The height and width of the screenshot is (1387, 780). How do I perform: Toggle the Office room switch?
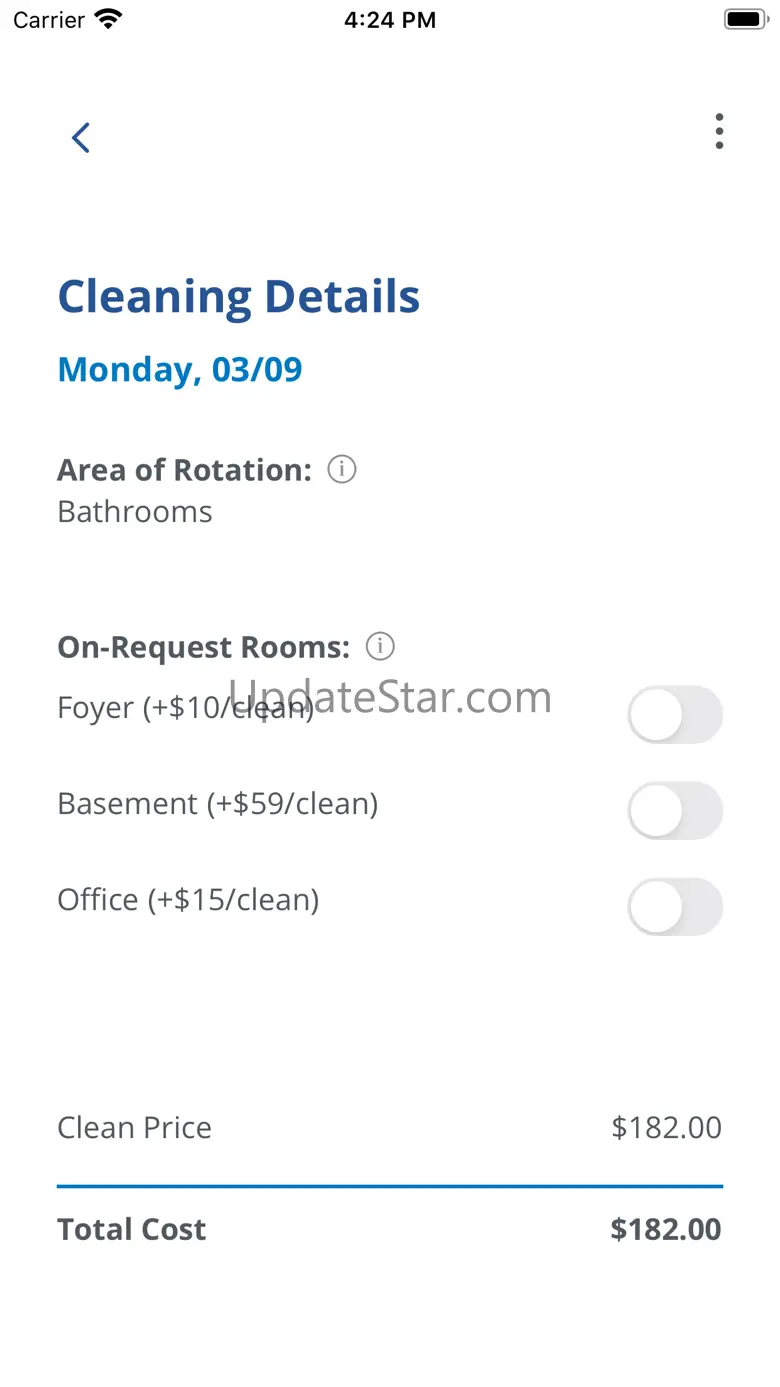[x=674, y=906]
